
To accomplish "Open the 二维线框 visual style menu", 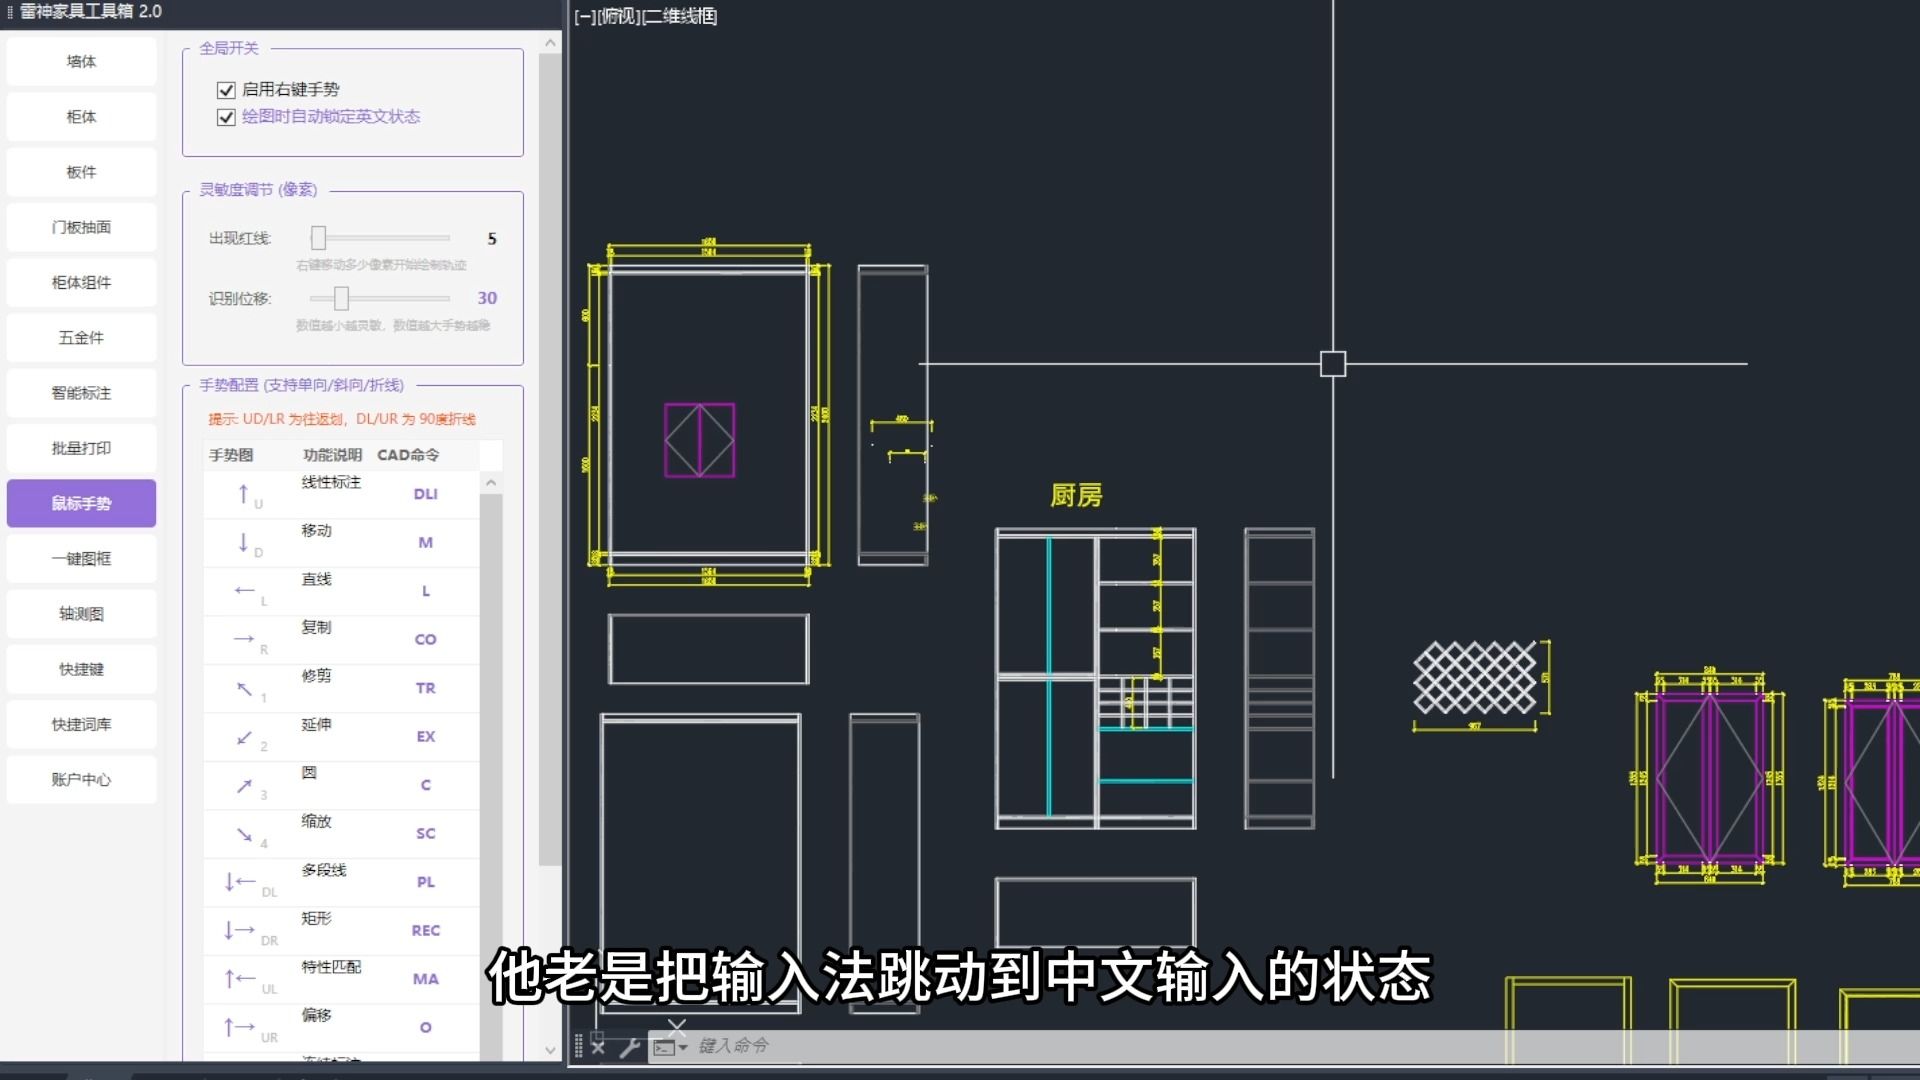I will [x=680, y=16].
